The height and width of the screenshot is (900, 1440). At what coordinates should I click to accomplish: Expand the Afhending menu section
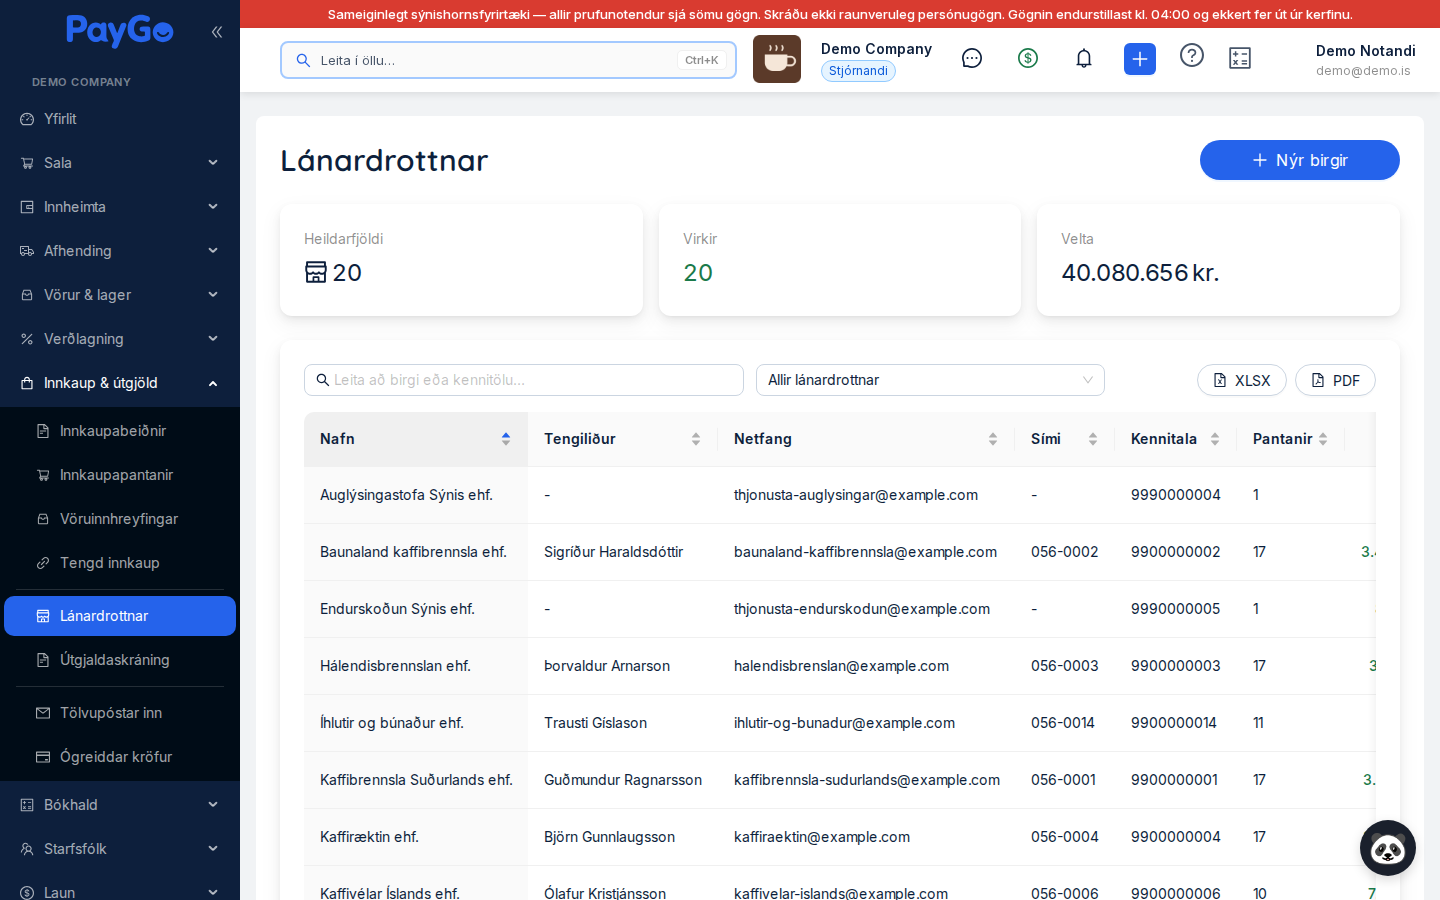pyautogui.click(x=120, y=251)
